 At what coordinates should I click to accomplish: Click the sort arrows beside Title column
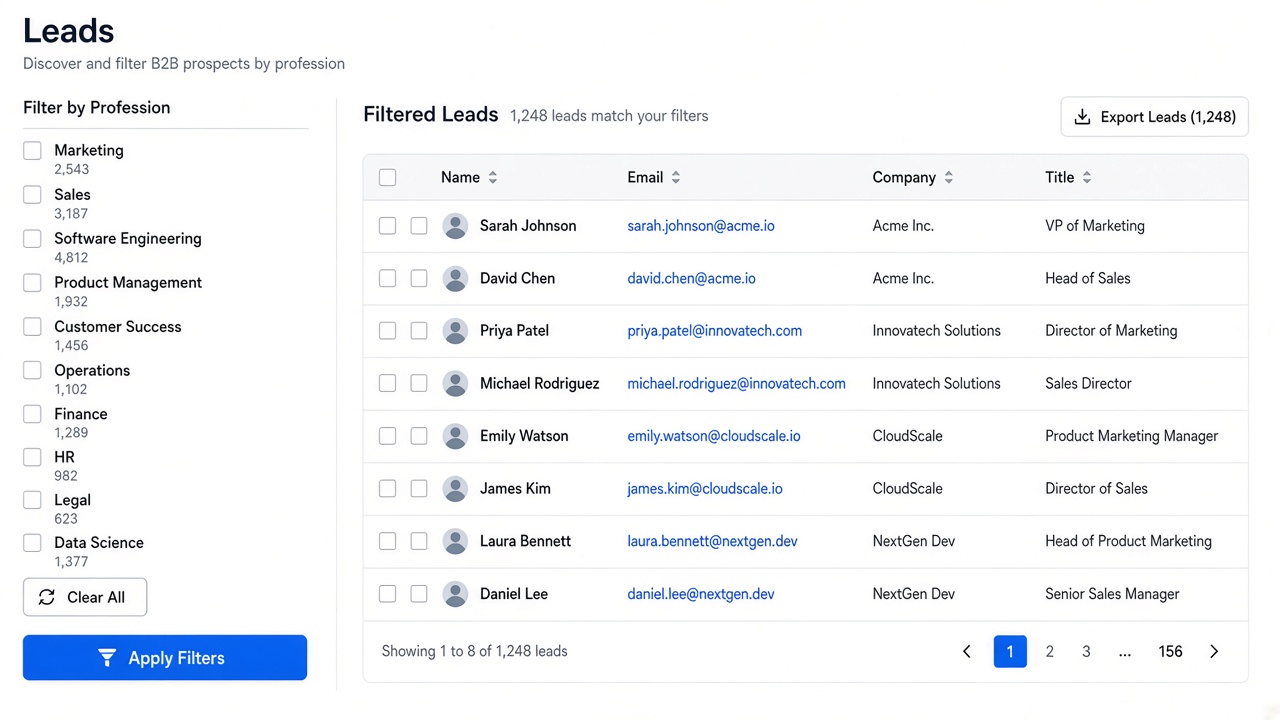pos(1086,177)
